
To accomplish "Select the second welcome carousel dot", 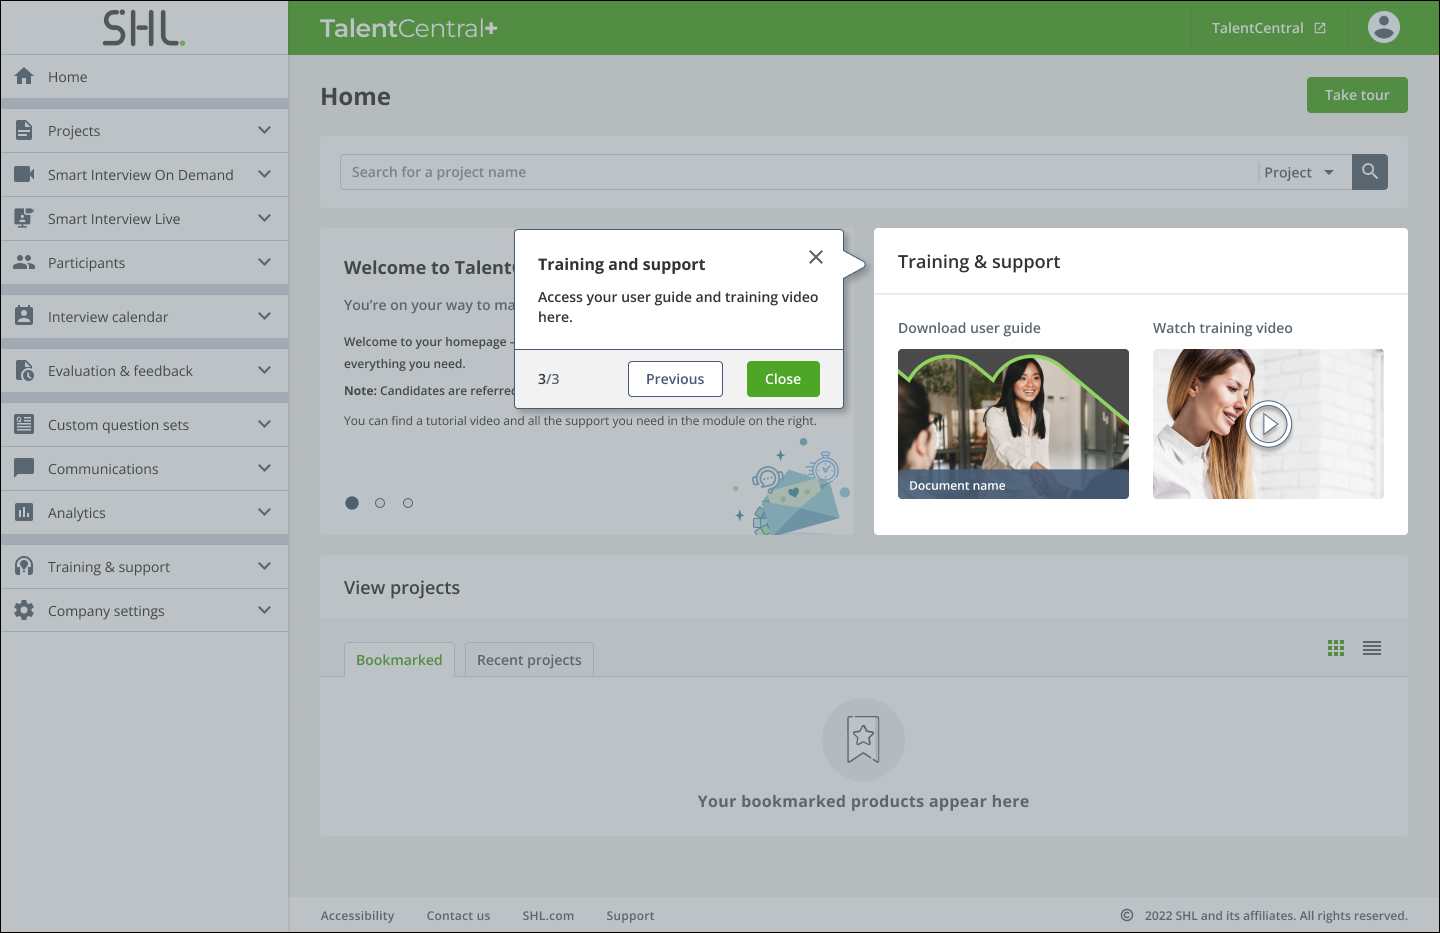I will pyautogui.click(x=380, y=503).
